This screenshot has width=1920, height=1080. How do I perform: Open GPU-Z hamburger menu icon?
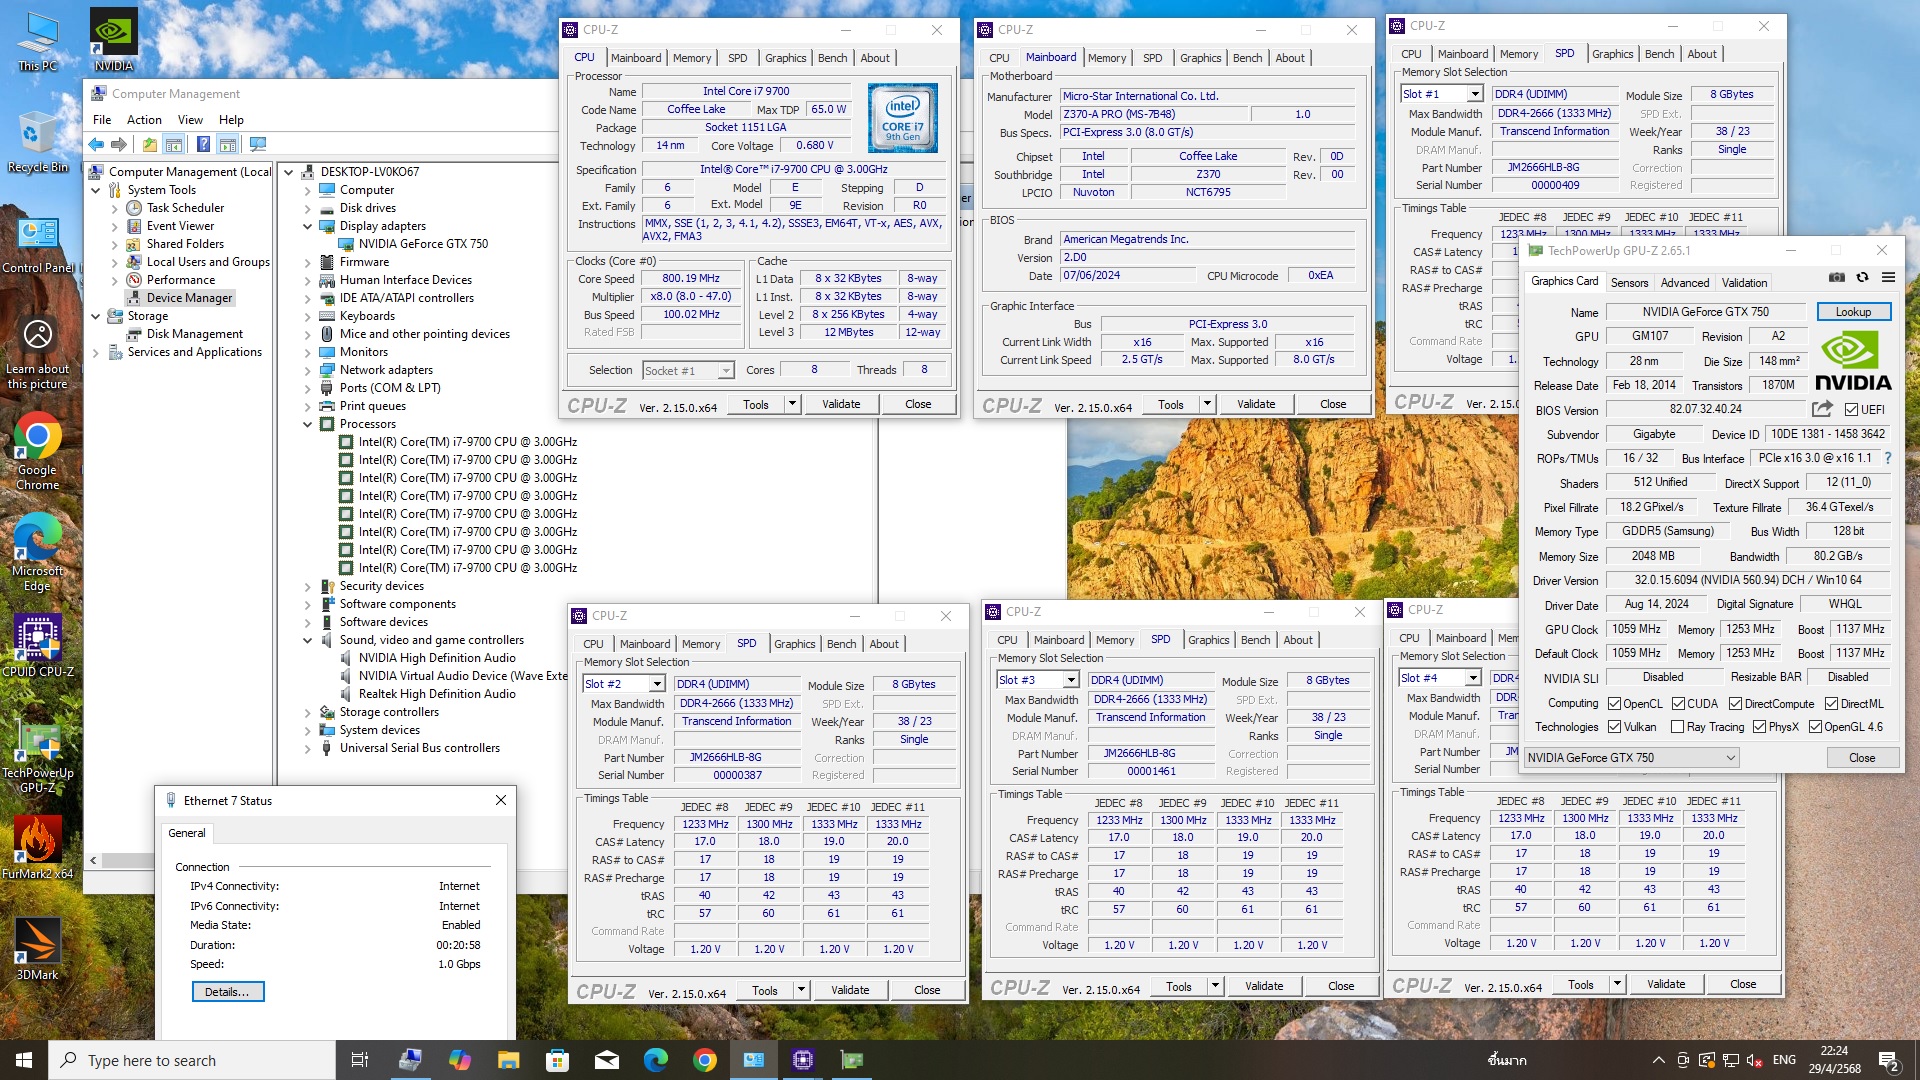click(1888, 278)
